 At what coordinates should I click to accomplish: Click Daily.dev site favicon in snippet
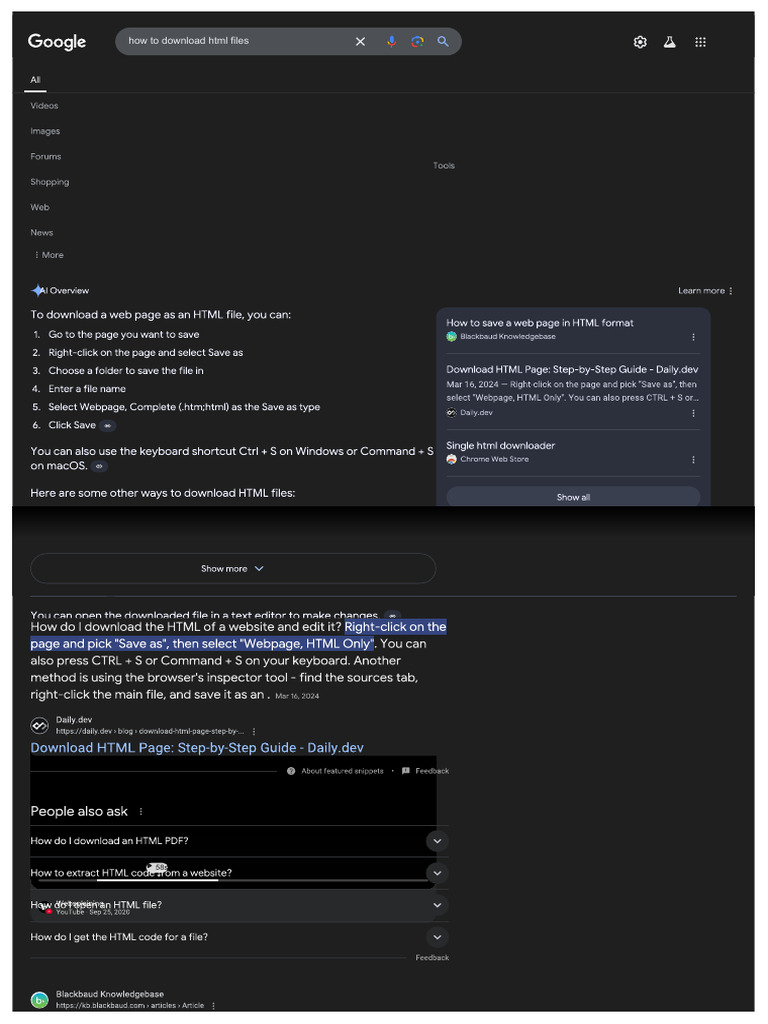click(x=40, y=726)
